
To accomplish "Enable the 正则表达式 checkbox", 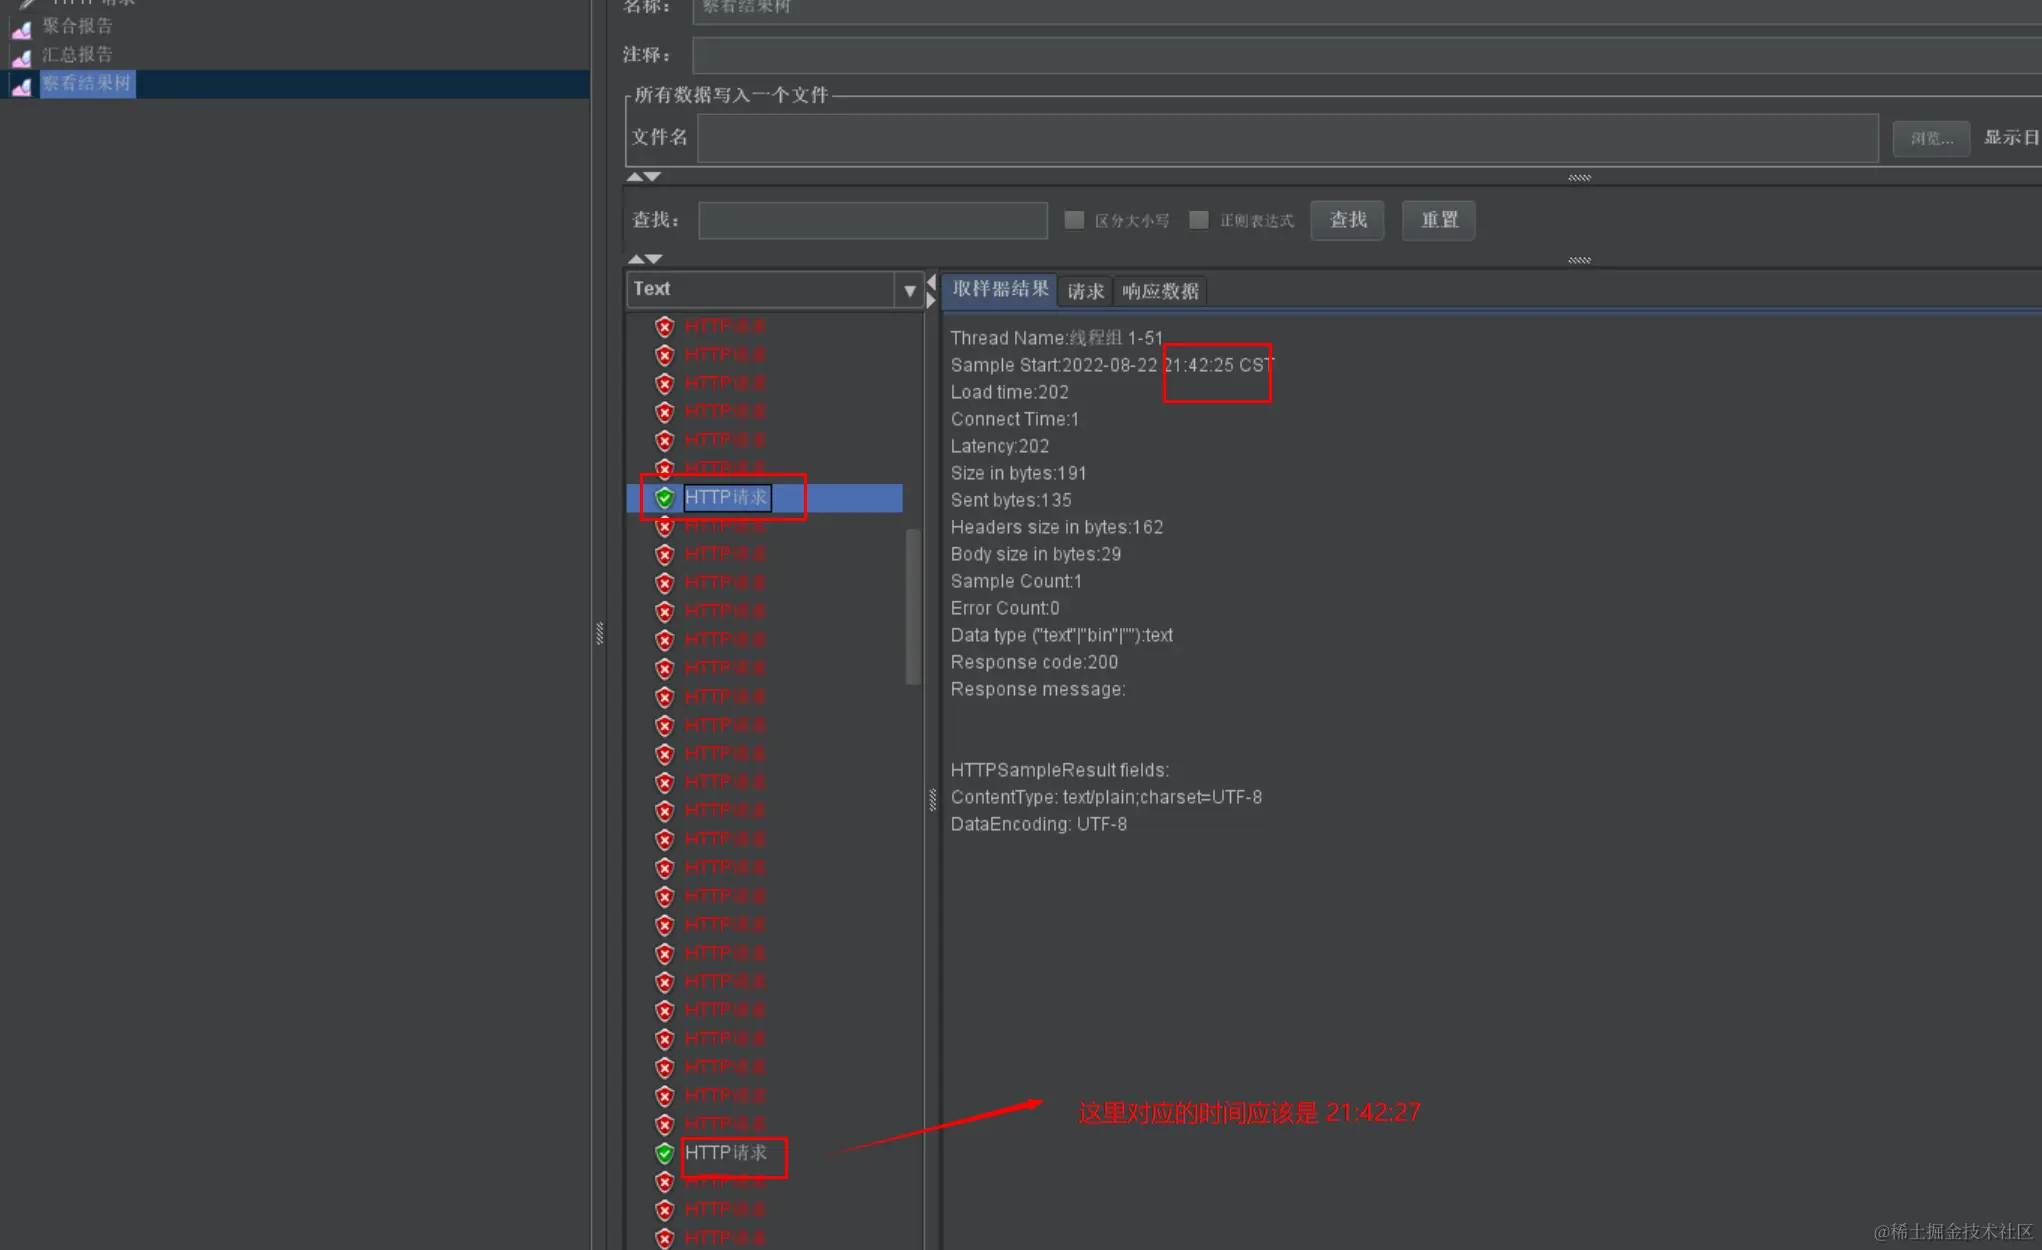I will 1199,220.
